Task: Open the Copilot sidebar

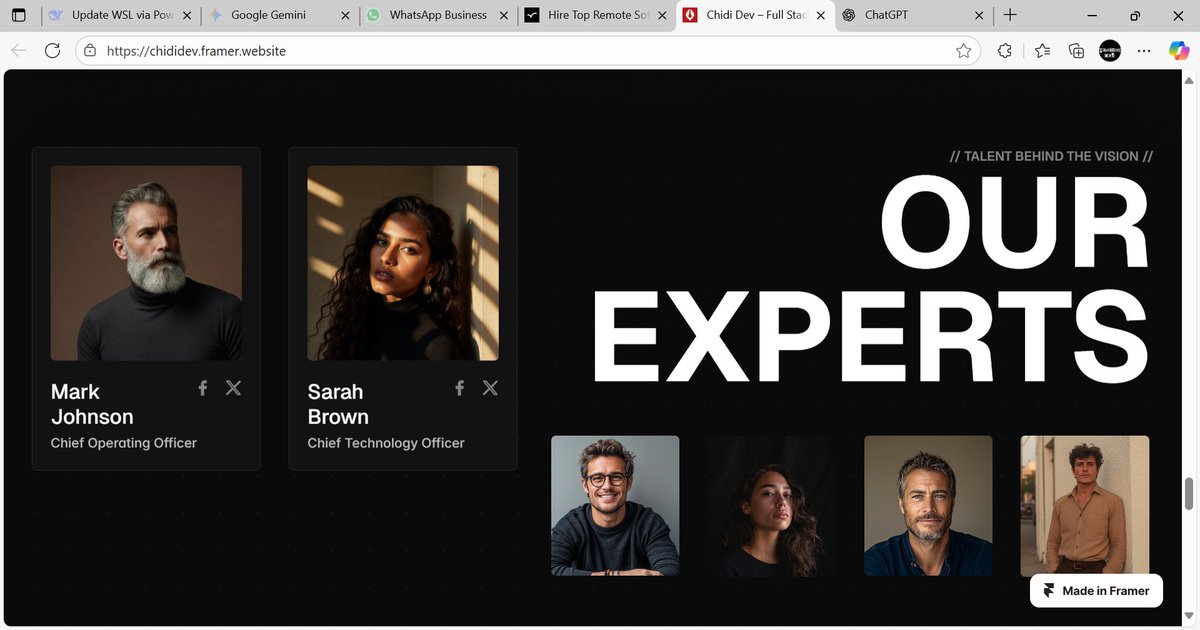Action: pos(1178,51)
